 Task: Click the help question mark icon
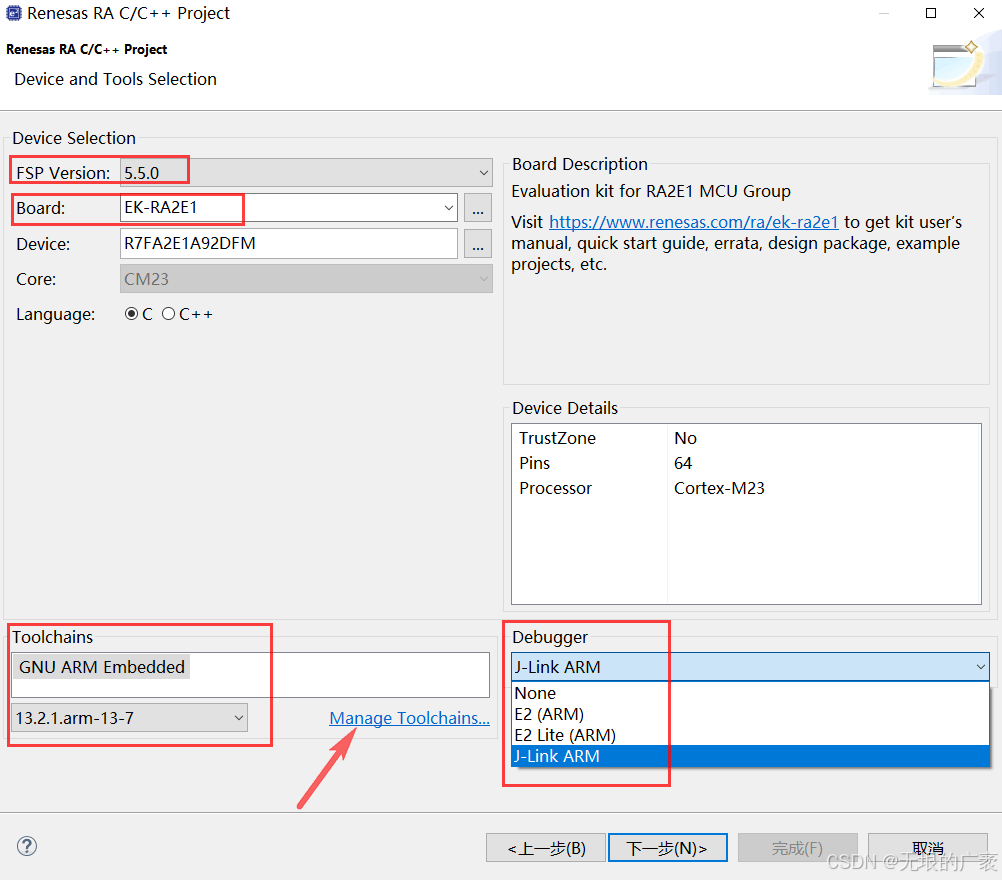(27, 845)
